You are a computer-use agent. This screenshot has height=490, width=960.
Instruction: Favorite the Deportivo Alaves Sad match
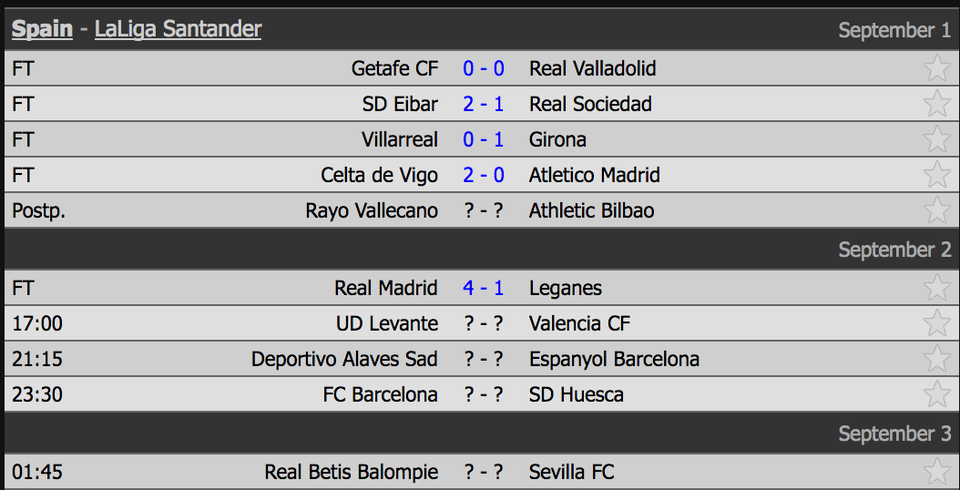tap(936, 358)
